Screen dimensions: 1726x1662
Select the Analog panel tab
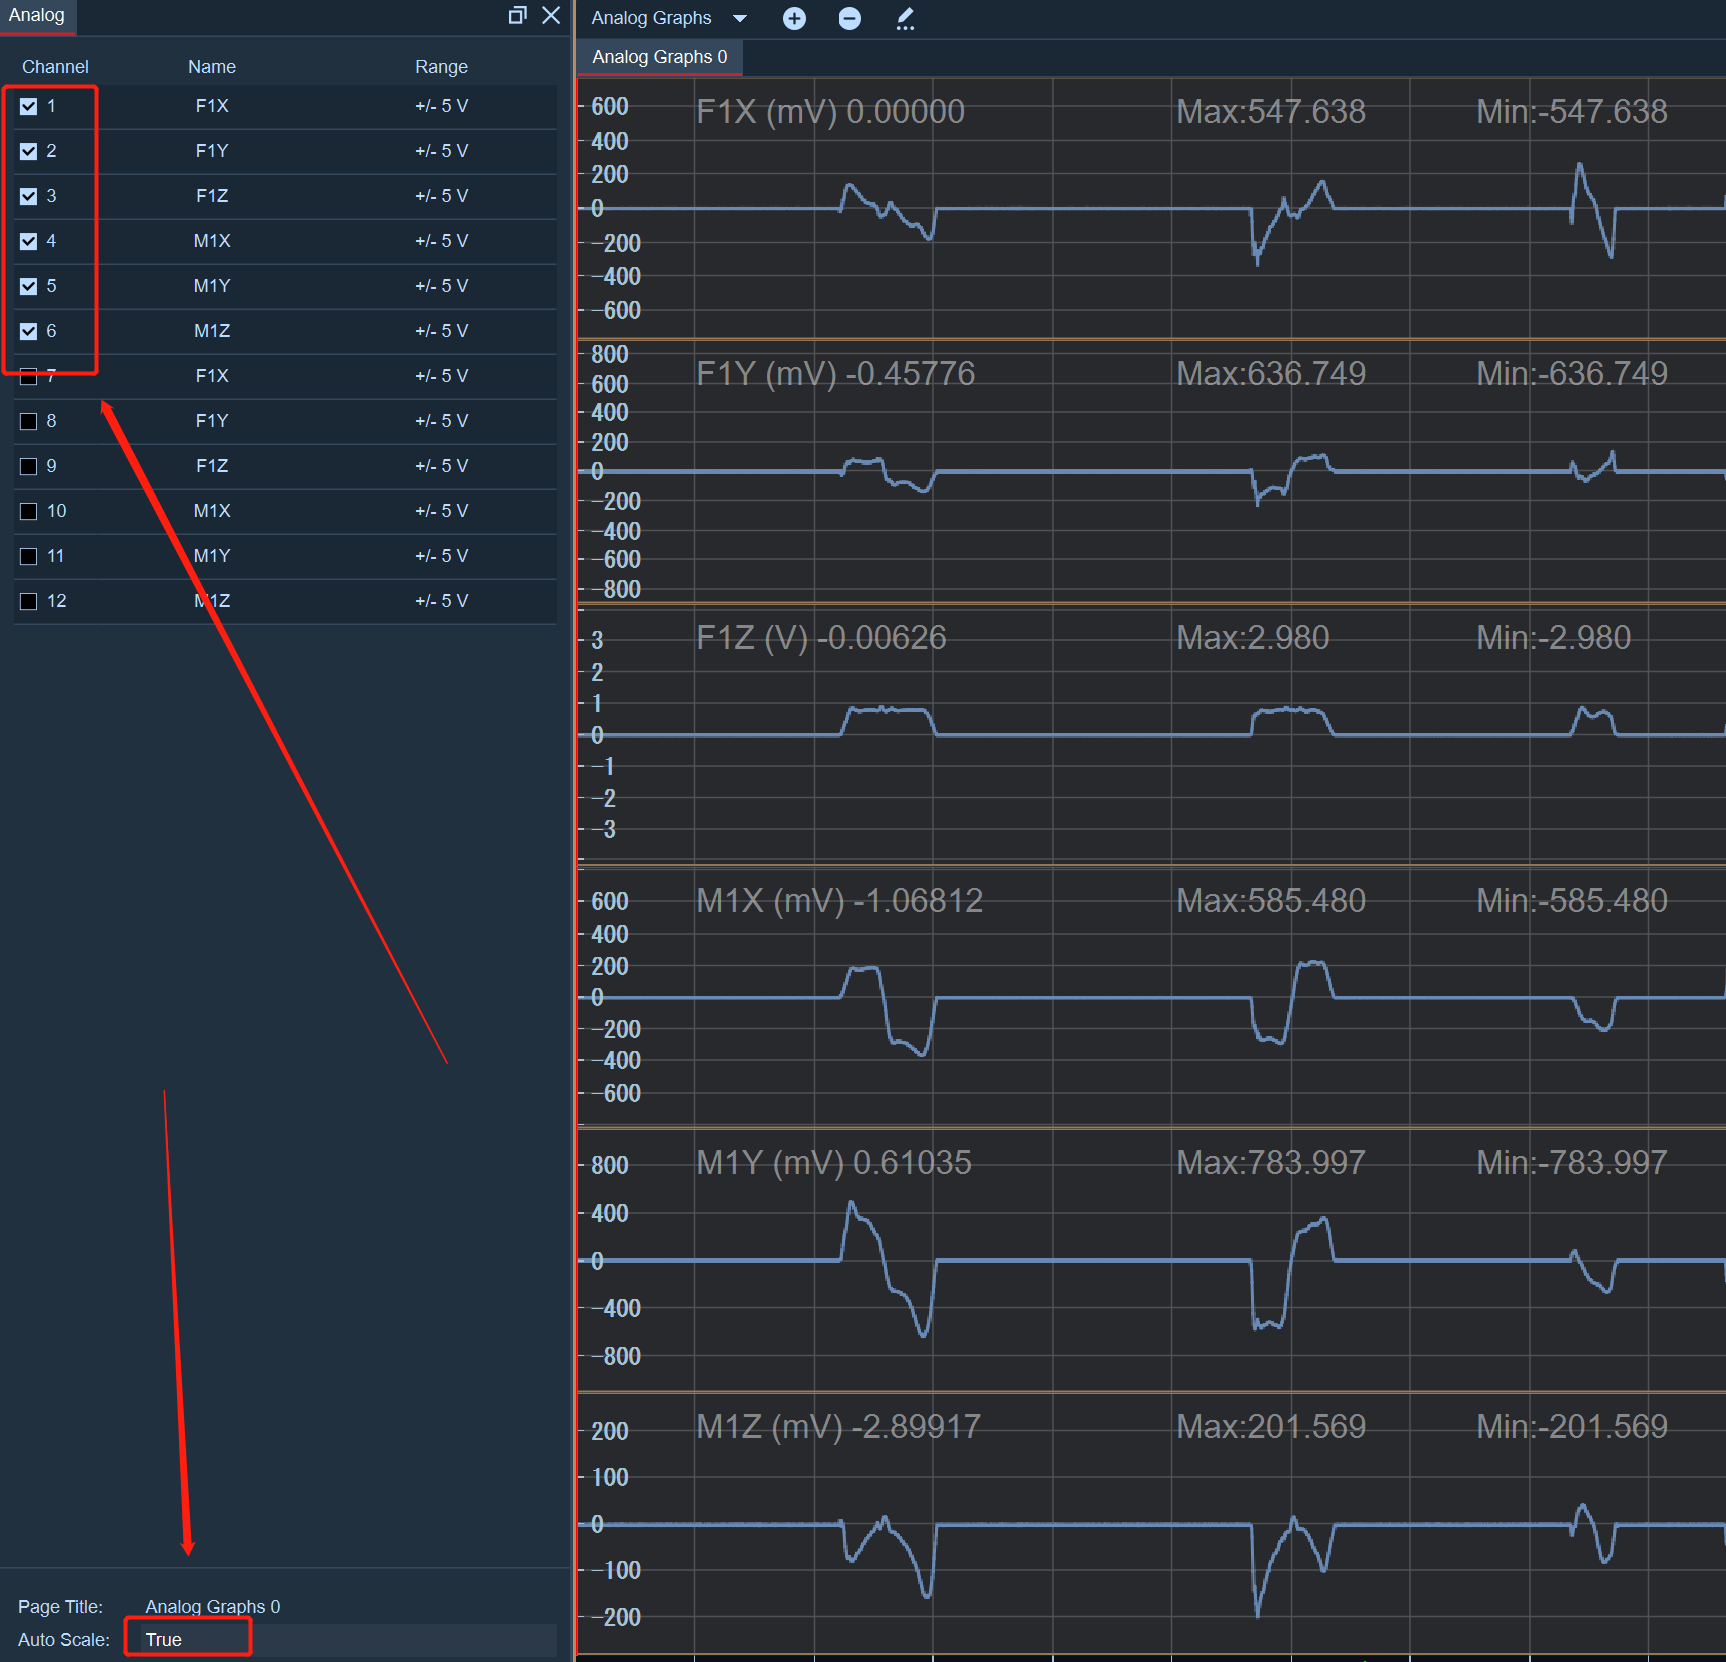(37, 15)
